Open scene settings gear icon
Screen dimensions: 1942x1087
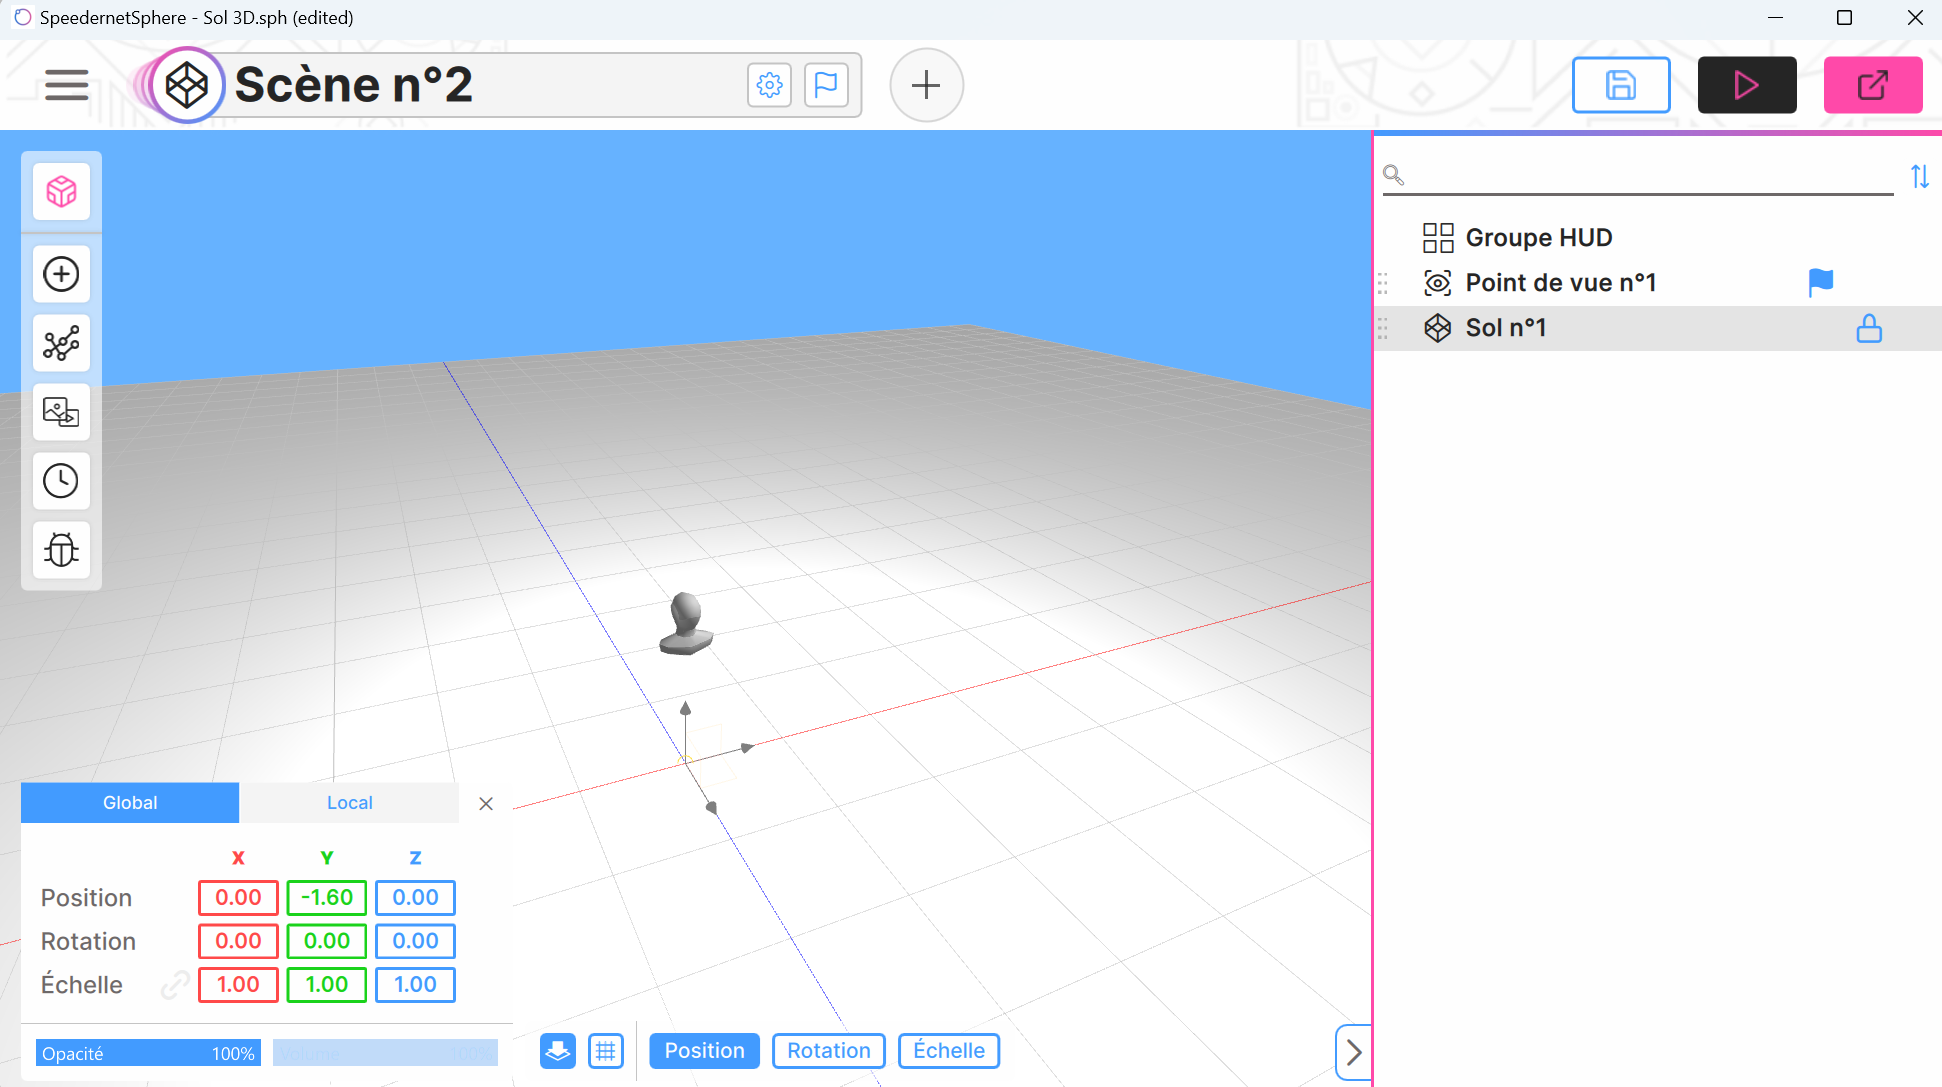click(x=769, y=85)
